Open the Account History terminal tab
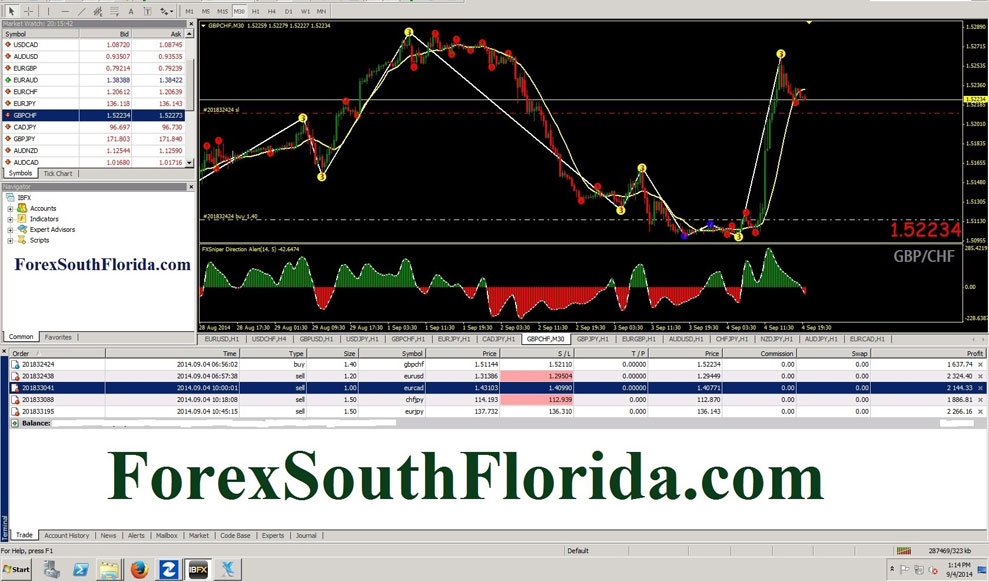Viewport: 989px width, 582px height. [x=66, y=535]
